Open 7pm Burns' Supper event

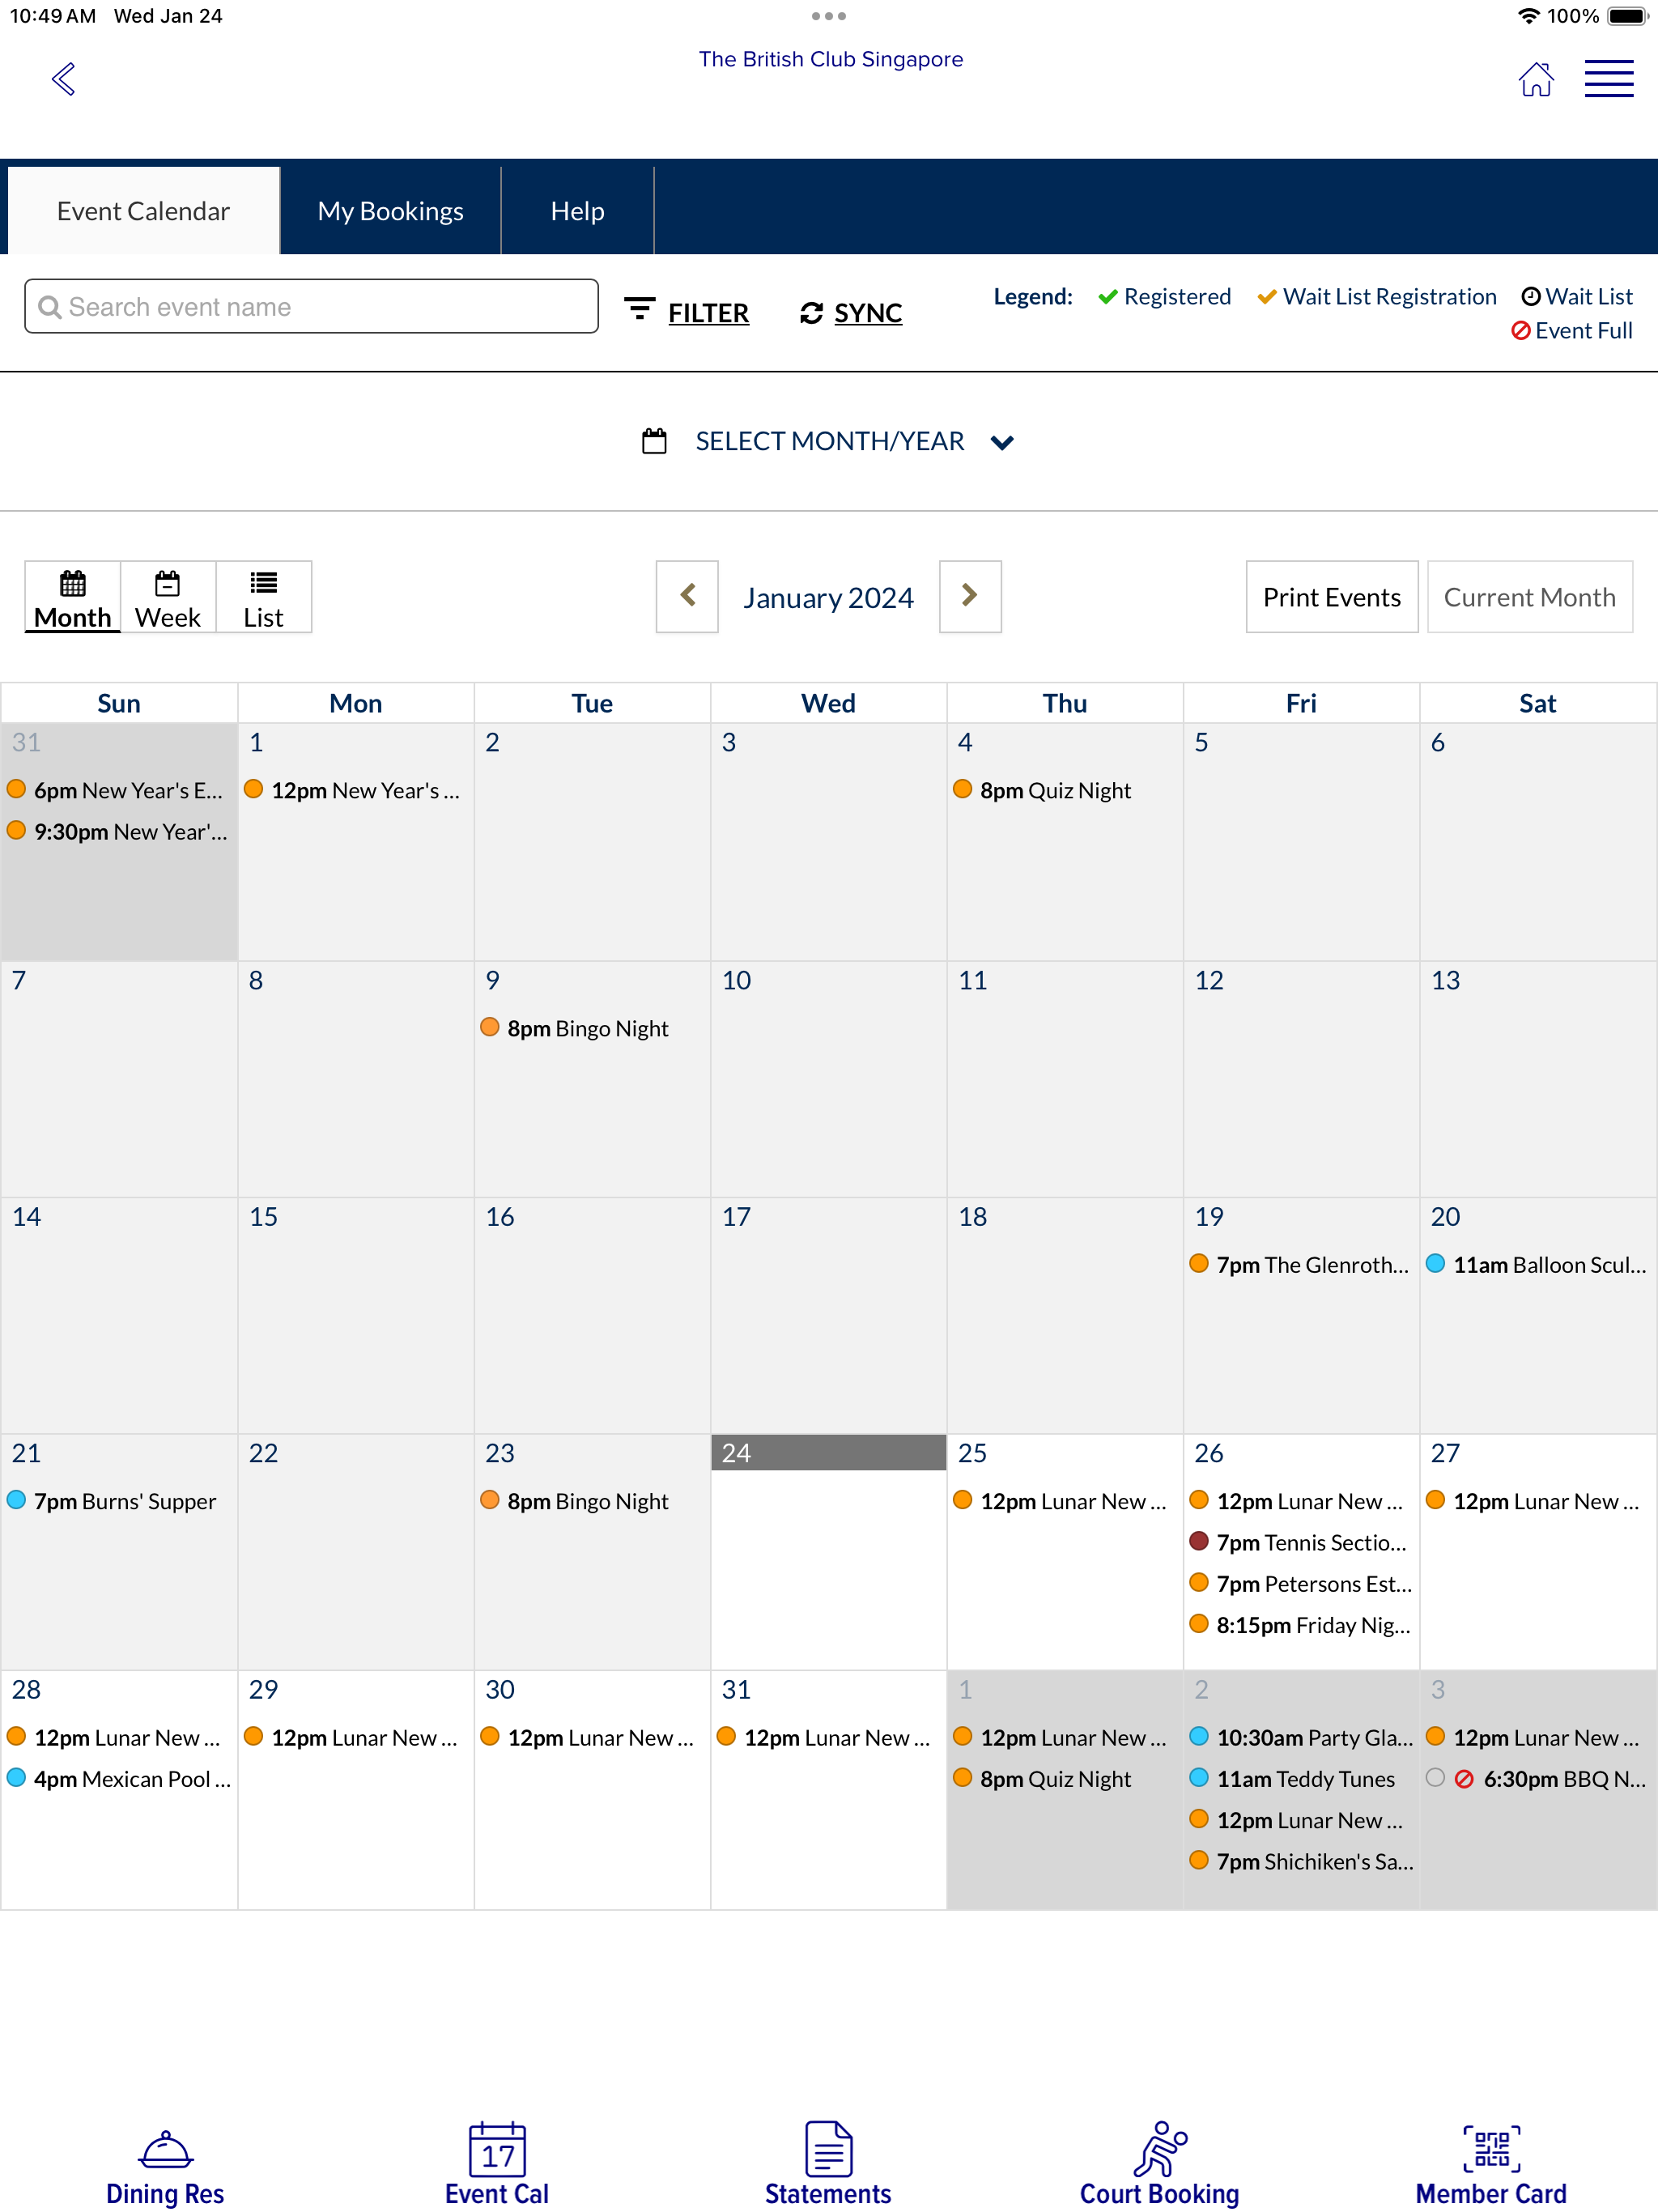(112, 1501)
